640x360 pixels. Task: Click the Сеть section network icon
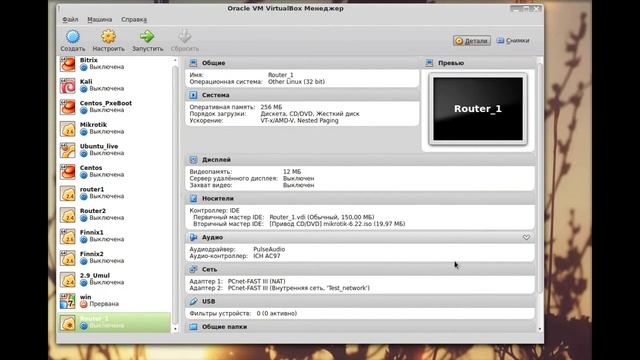(193, 269)
